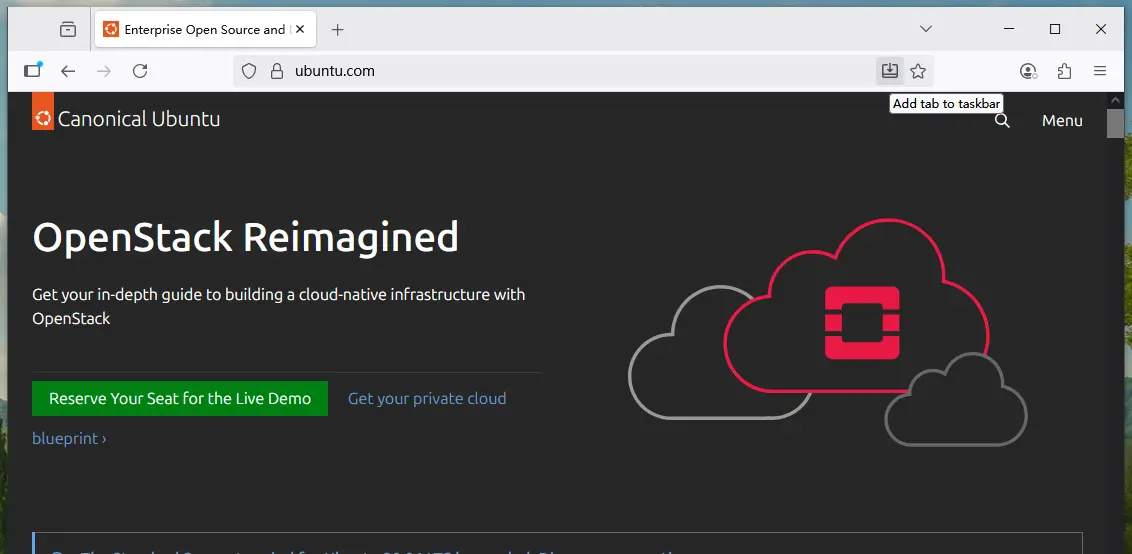Focus the ubuntu.com address bar
Screen dimensions: 1132x554
[583, 71]
